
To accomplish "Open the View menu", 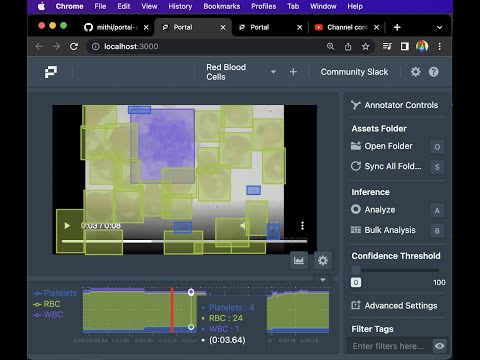I will (149, 6).
